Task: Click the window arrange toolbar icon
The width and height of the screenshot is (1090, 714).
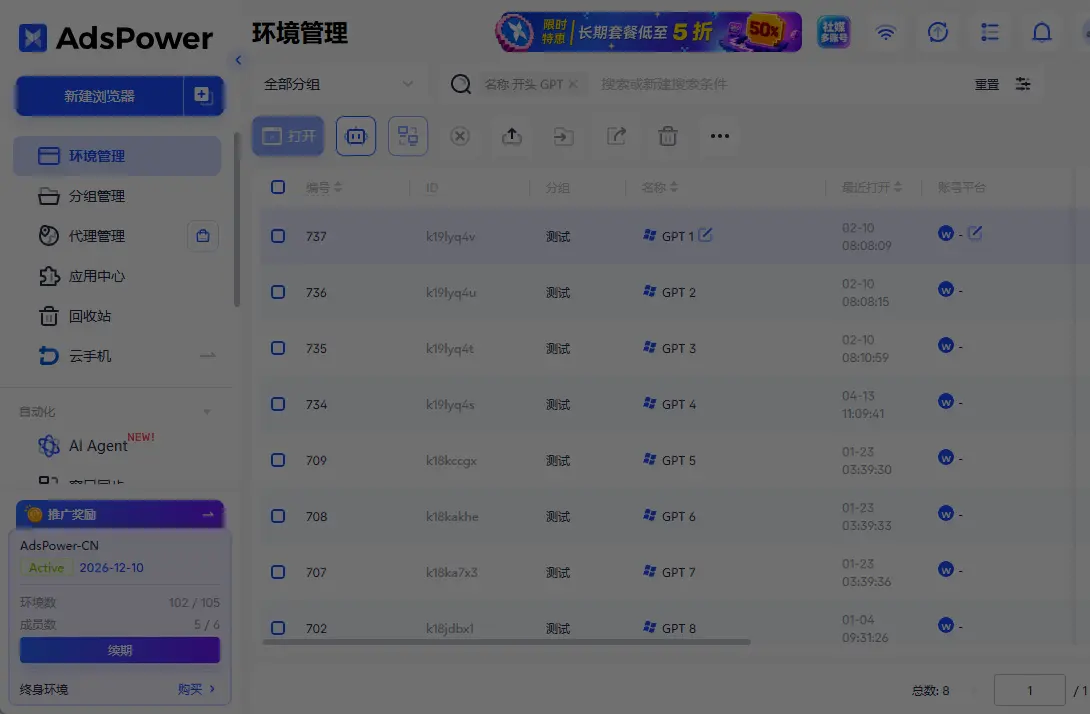Action: point(408,136)
